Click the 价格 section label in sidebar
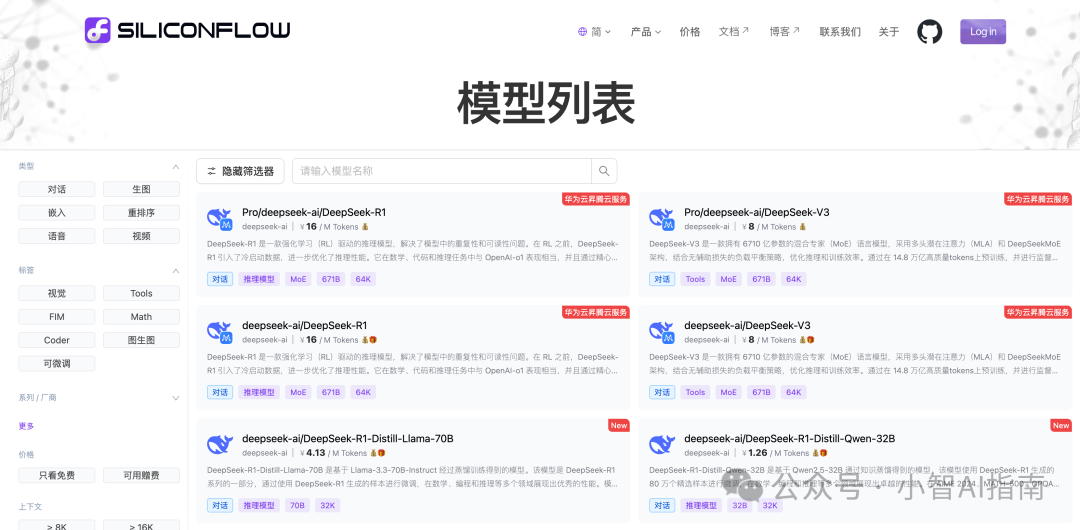 (26, 454)
